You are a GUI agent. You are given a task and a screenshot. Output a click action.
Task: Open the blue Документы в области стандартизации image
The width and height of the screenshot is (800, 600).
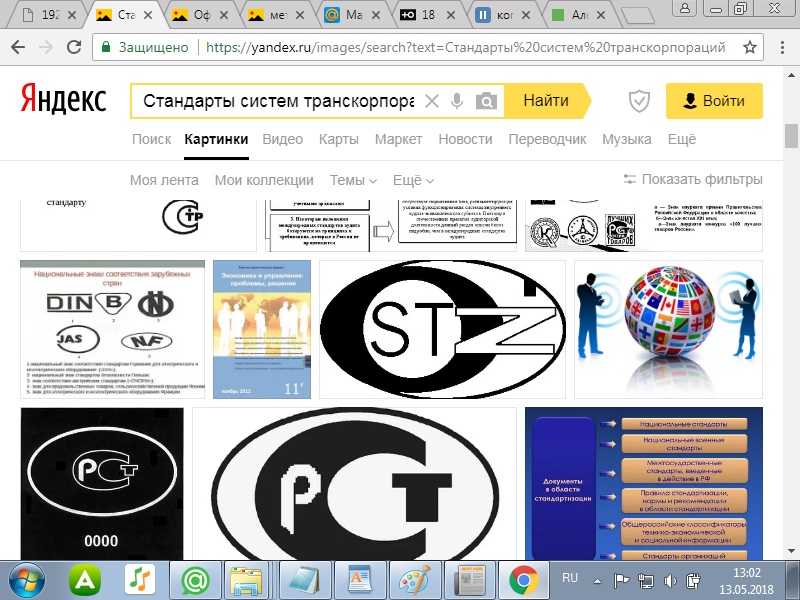(644, 484)
